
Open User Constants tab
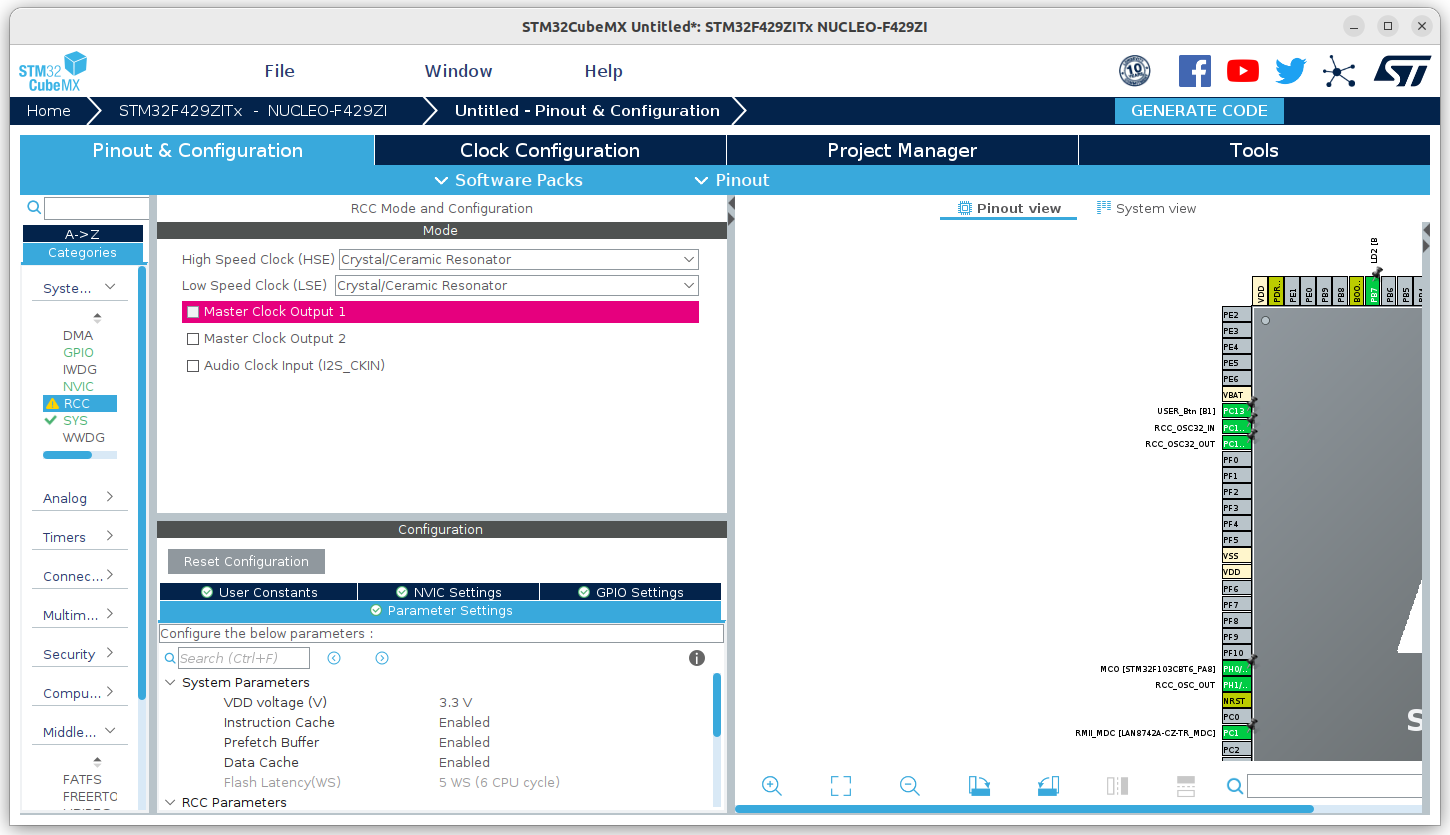(x=258, y=592)
